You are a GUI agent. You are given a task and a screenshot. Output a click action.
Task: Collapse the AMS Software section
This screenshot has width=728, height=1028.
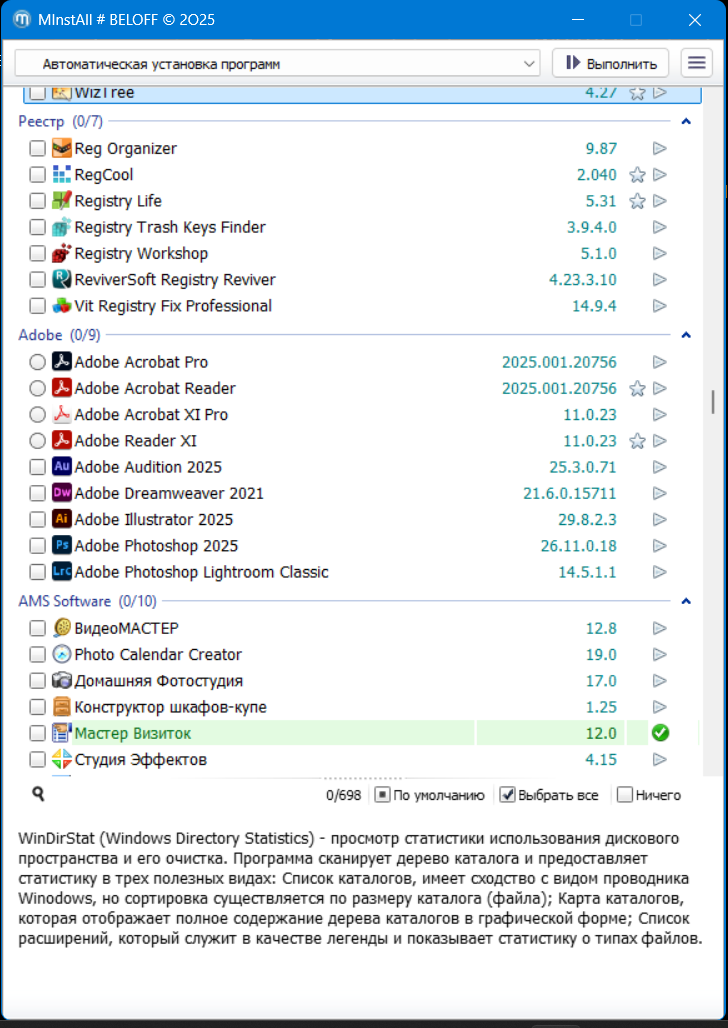(686, 602)
